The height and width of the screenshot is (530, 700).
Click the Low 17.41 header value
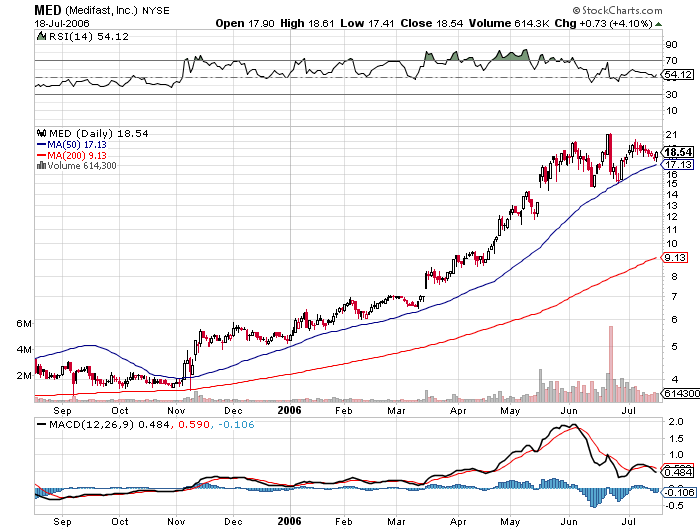(x=367, y=23)
